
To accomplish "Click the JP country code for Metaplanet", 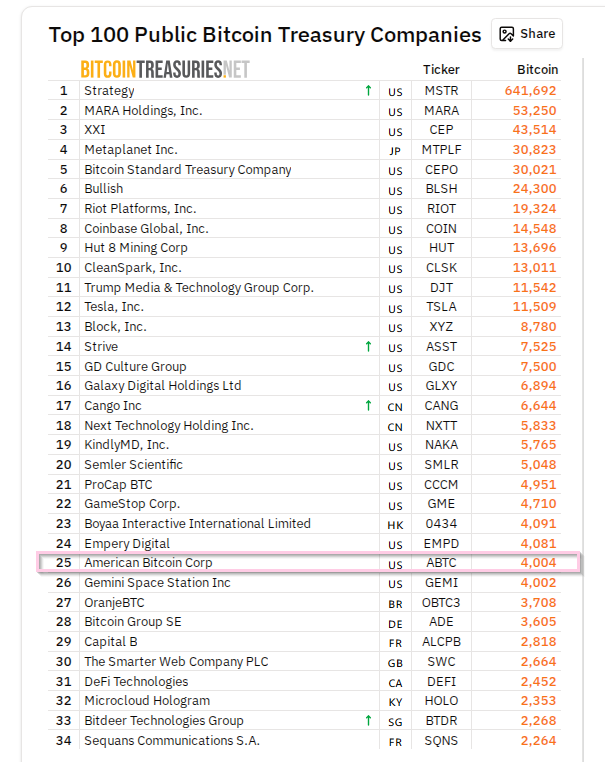I will click(x=395, y=151).
